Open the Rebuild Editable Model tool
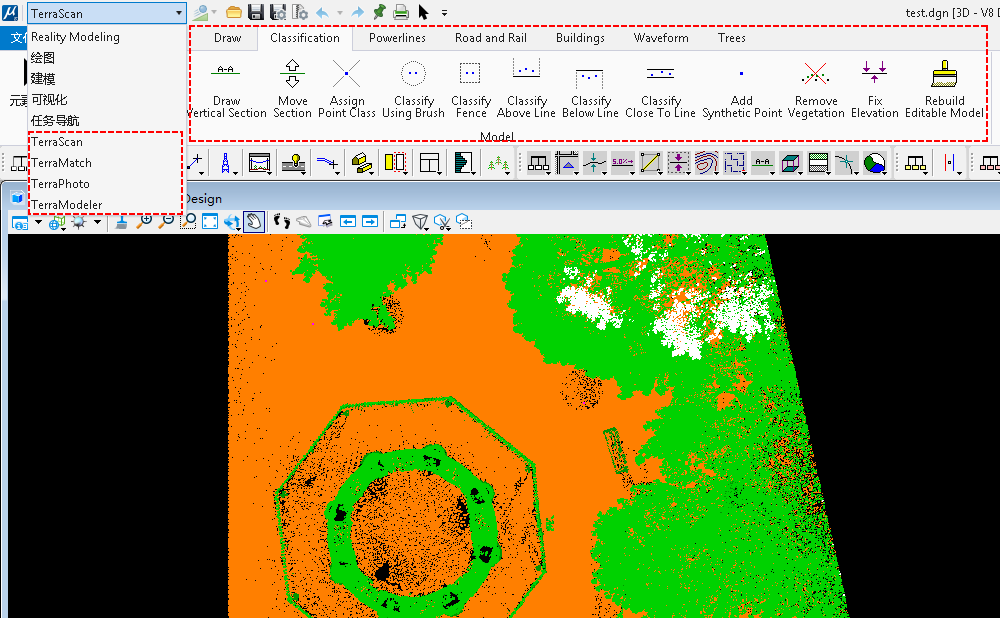1000x618 pixels. (944, 88)
